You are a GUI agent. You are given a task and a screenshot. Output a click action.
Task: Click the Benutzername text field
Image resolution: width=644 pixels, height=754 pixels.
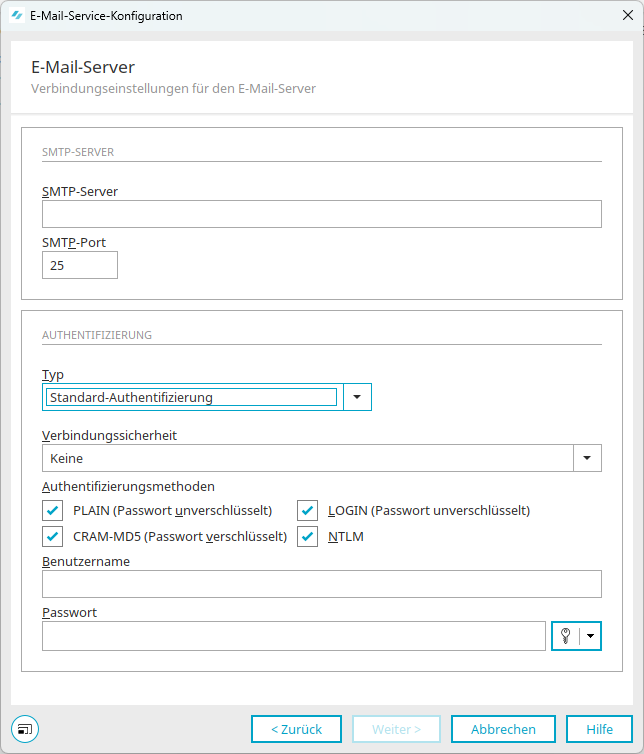[x=322, y=584]
